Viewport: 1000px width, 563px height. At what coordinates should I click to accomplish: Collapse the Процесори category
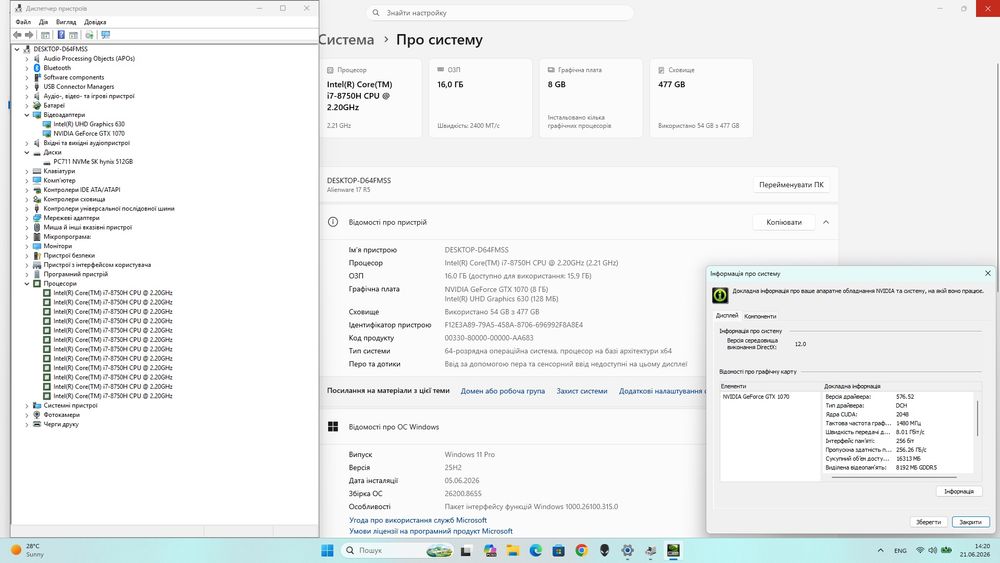point(27,284)
